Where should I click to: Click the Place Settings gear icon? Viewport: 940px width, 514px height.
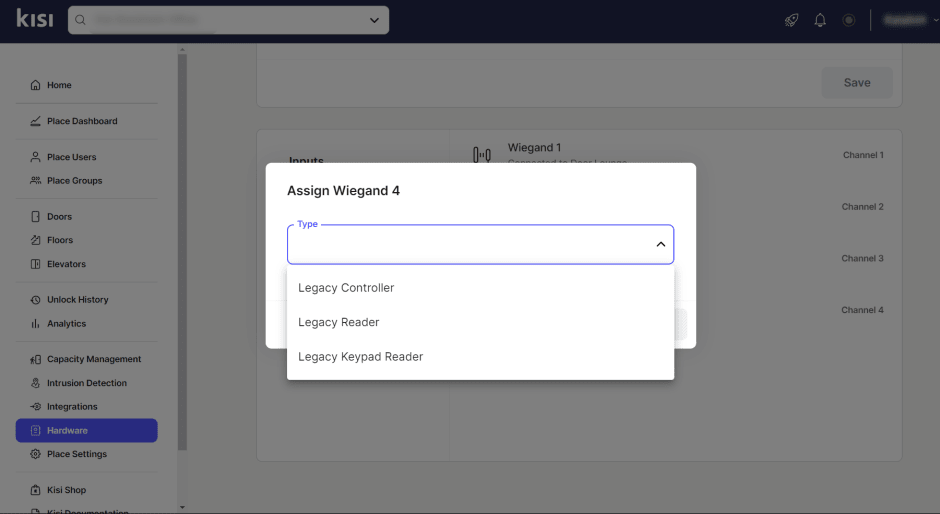coord(35,454)
